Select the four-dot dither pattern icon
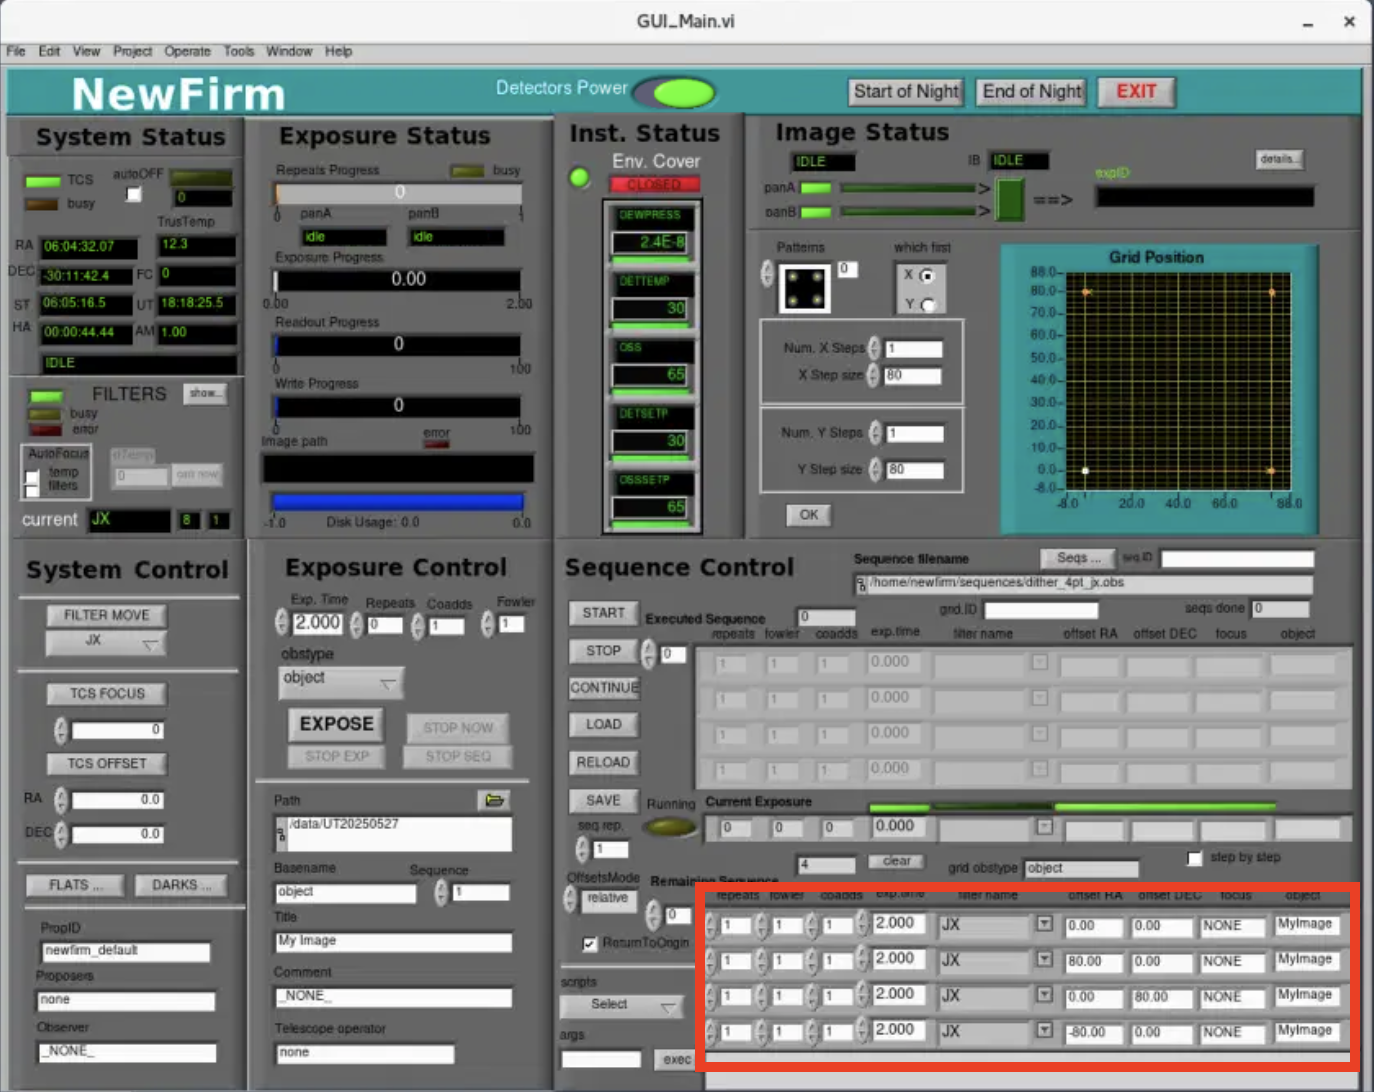1374x1092 pixels. point(805,288)
